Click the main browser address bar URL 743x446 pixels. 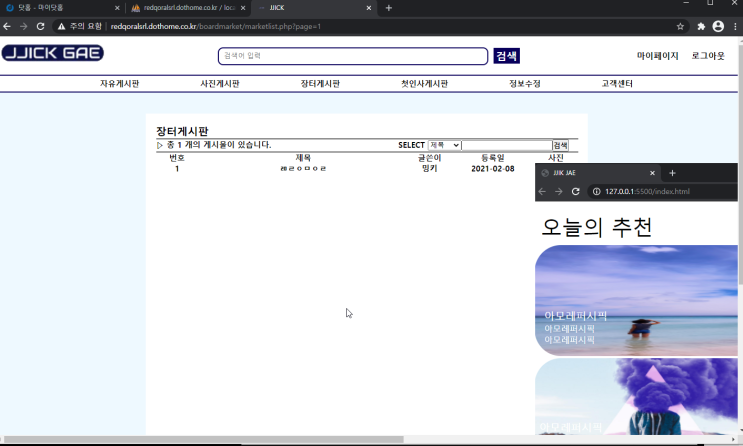(216, 27)
